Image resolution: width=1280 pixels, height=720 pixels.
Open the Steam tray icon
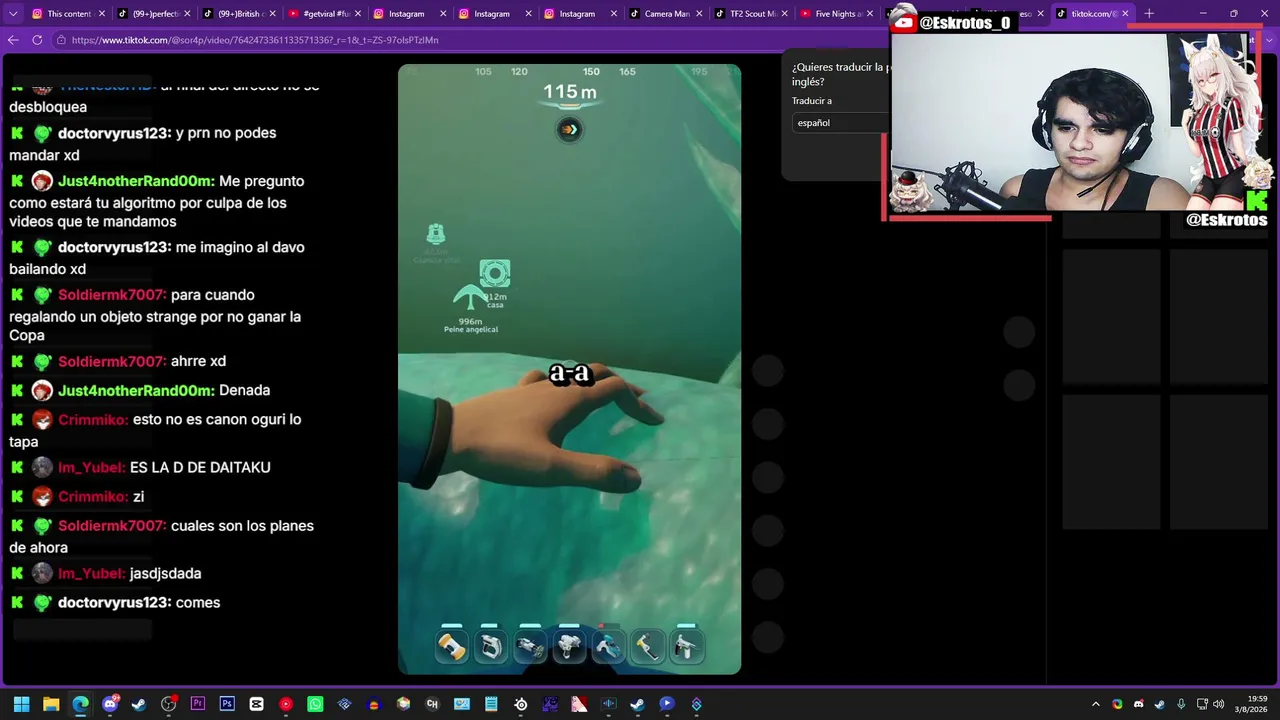click(x=1159, y=704)
